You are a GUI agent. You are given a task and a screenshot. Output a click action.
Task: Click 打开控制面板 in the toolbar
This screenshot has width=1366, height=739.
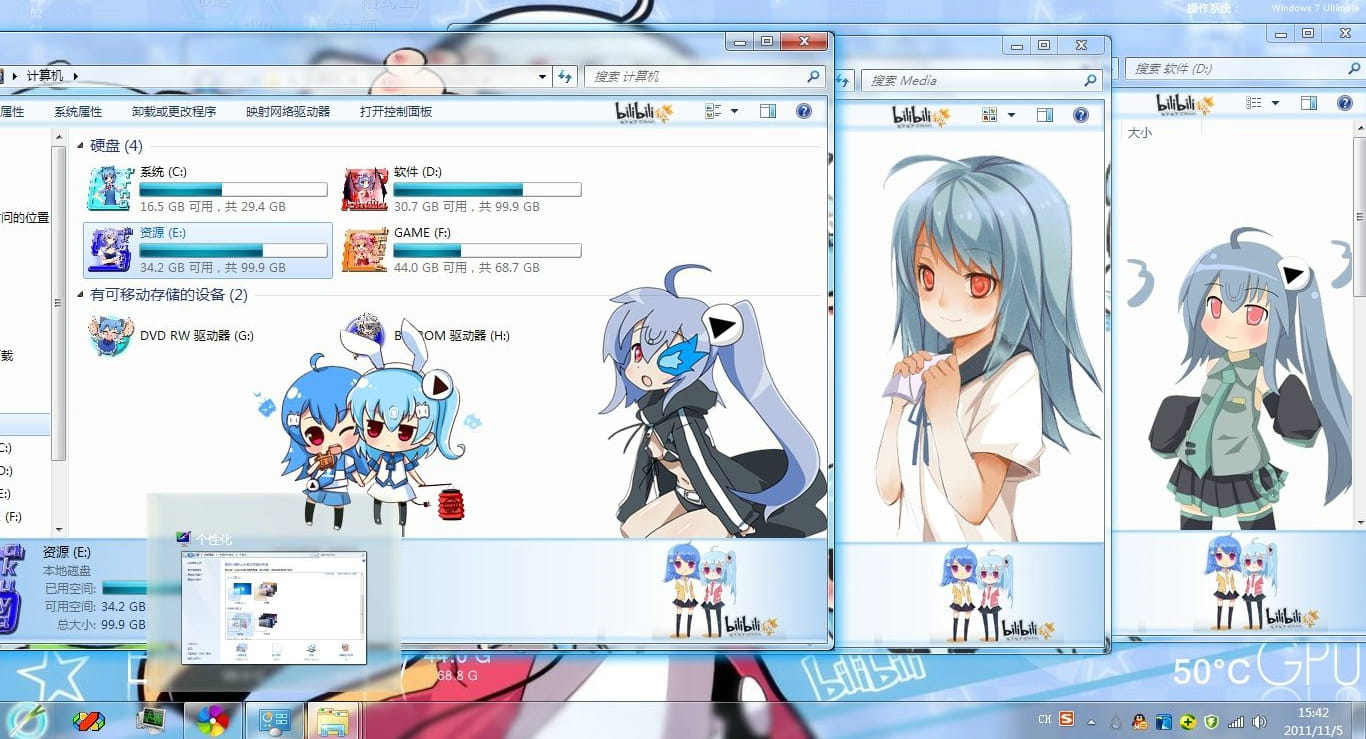click(x=396, y=112)
